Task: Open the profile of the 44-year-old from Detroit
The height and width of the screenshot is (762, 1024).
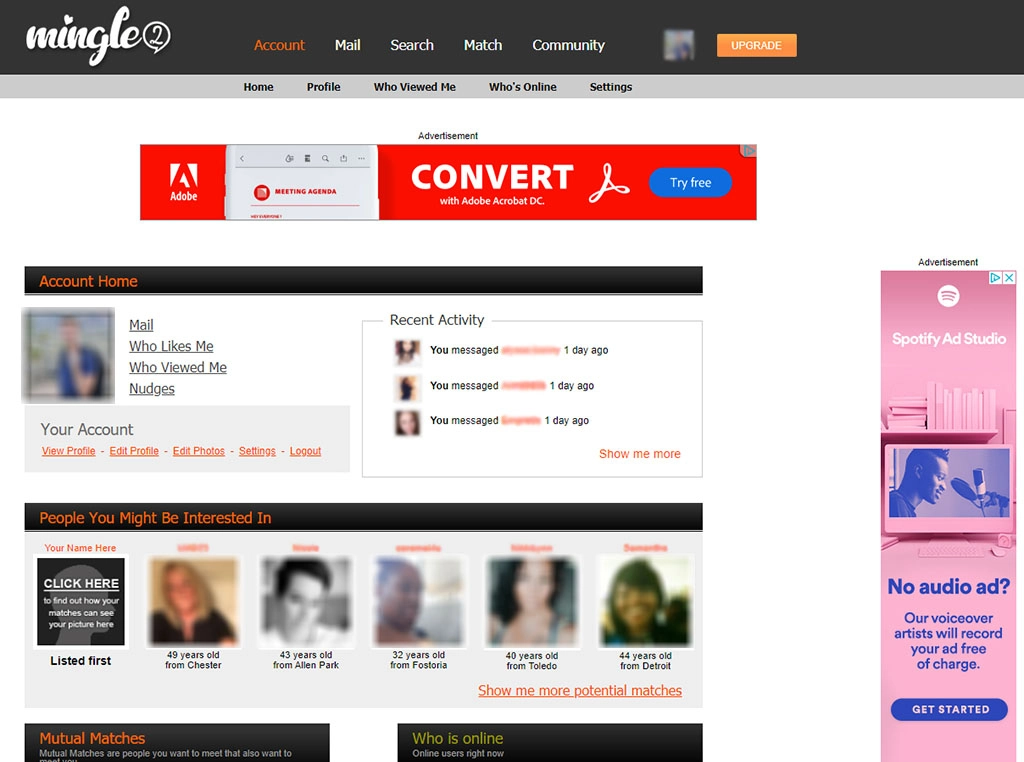Action: coord(645,600)
